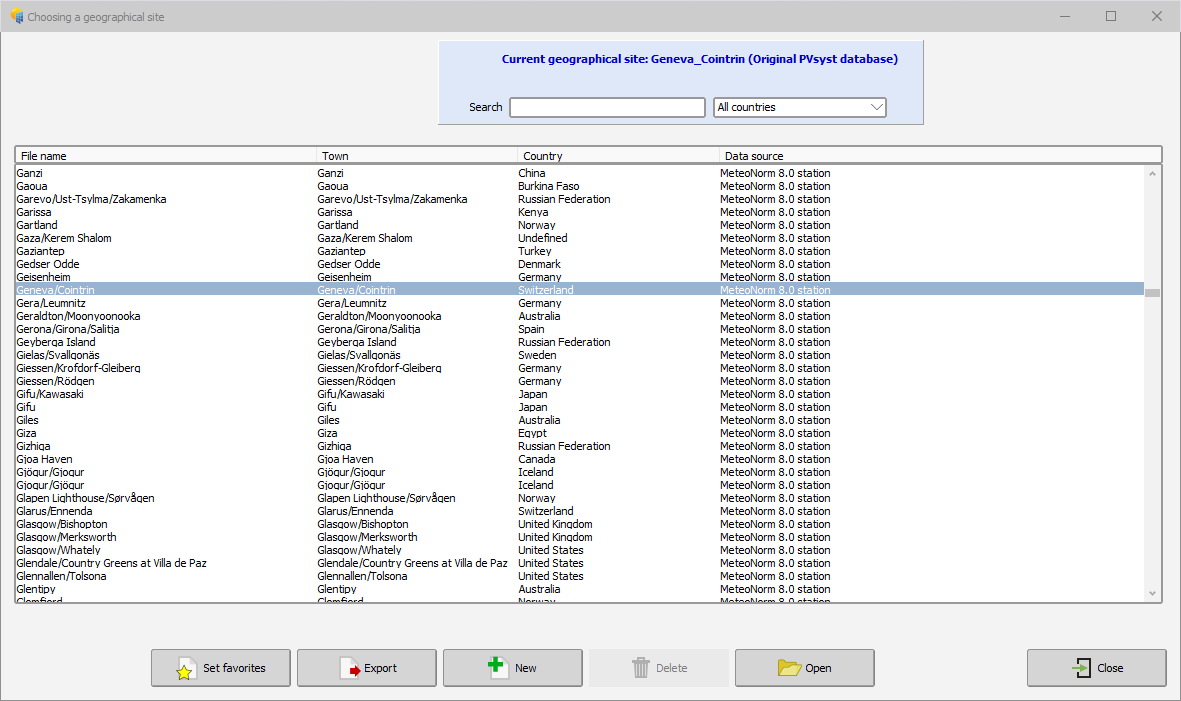Viewport: 1181px width, 701px height.
Task: Select the Glentipy file name
Action: pyautogui.click(x=36, y=590)
